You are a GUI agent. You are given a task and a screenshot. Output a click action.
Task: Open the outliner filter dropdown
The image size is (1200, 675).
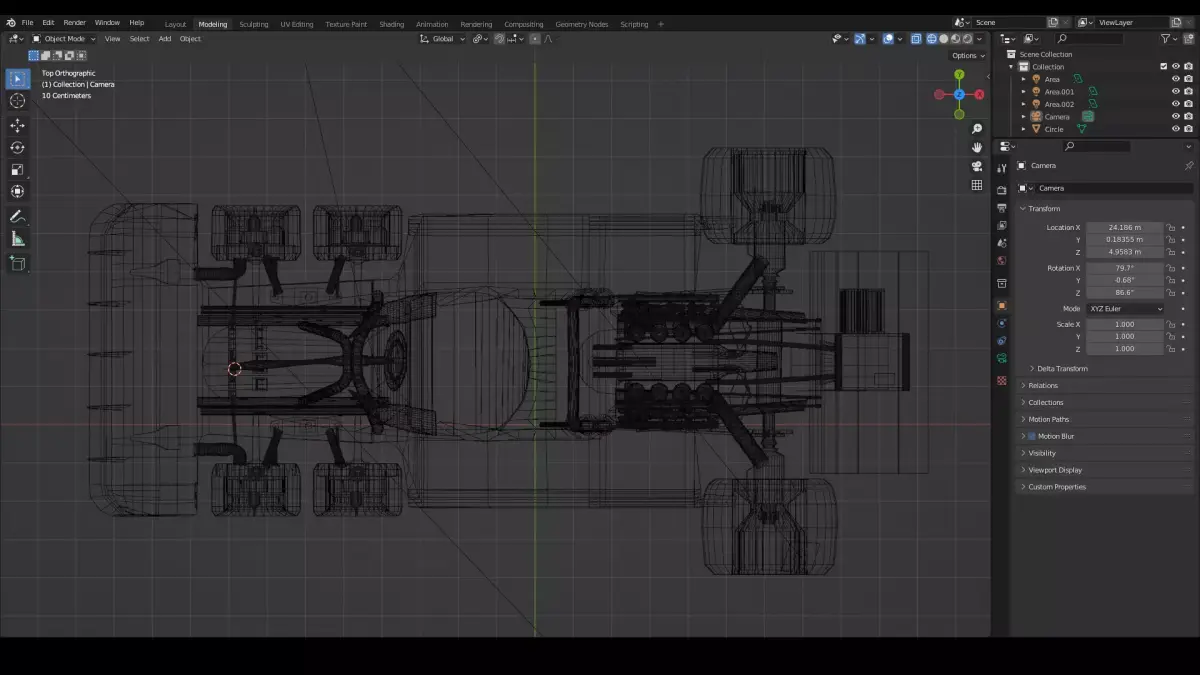click(1169, 38)
